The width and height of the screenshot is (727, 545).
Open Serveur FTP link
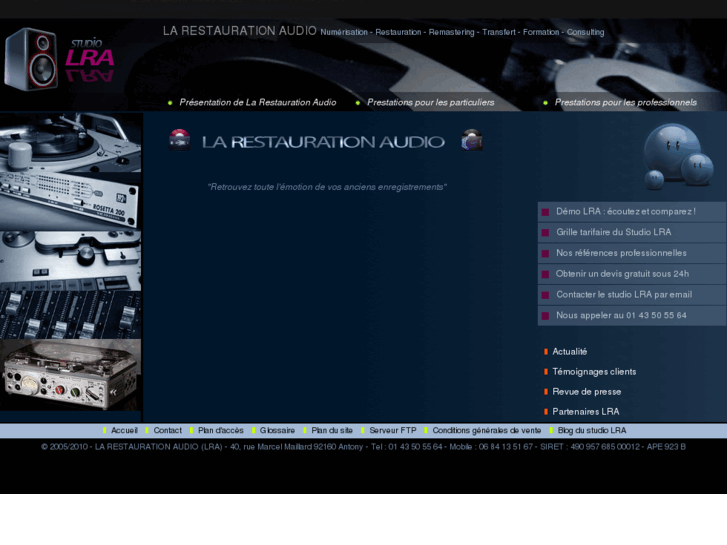pyautogui.click(x=393, y=430)
